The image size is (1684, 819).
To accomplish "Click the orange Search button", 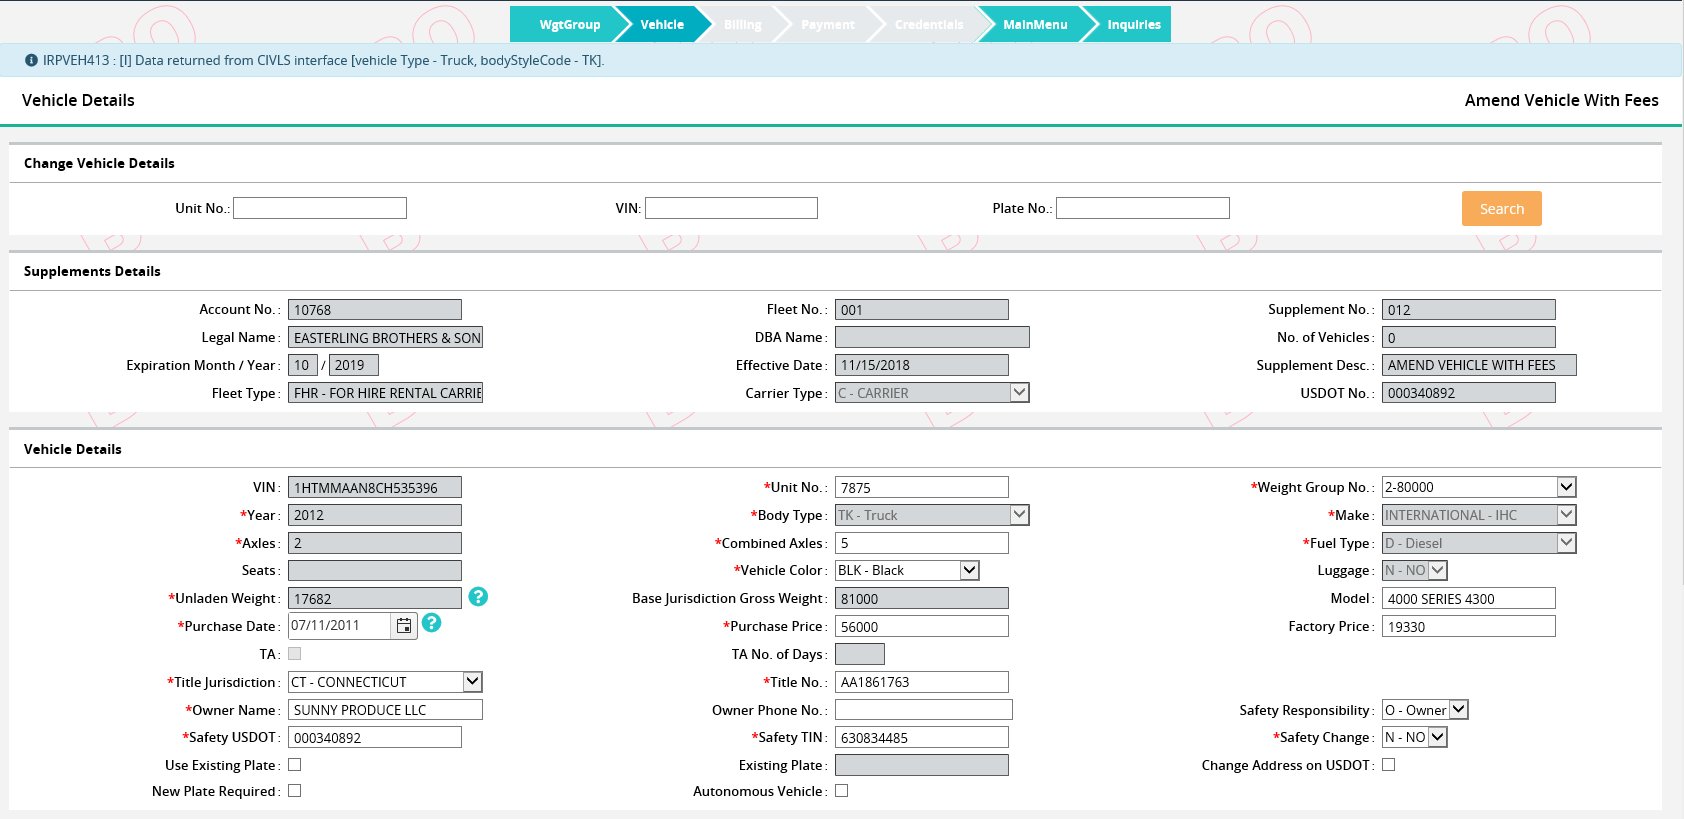I will (x=1501, y=208).
